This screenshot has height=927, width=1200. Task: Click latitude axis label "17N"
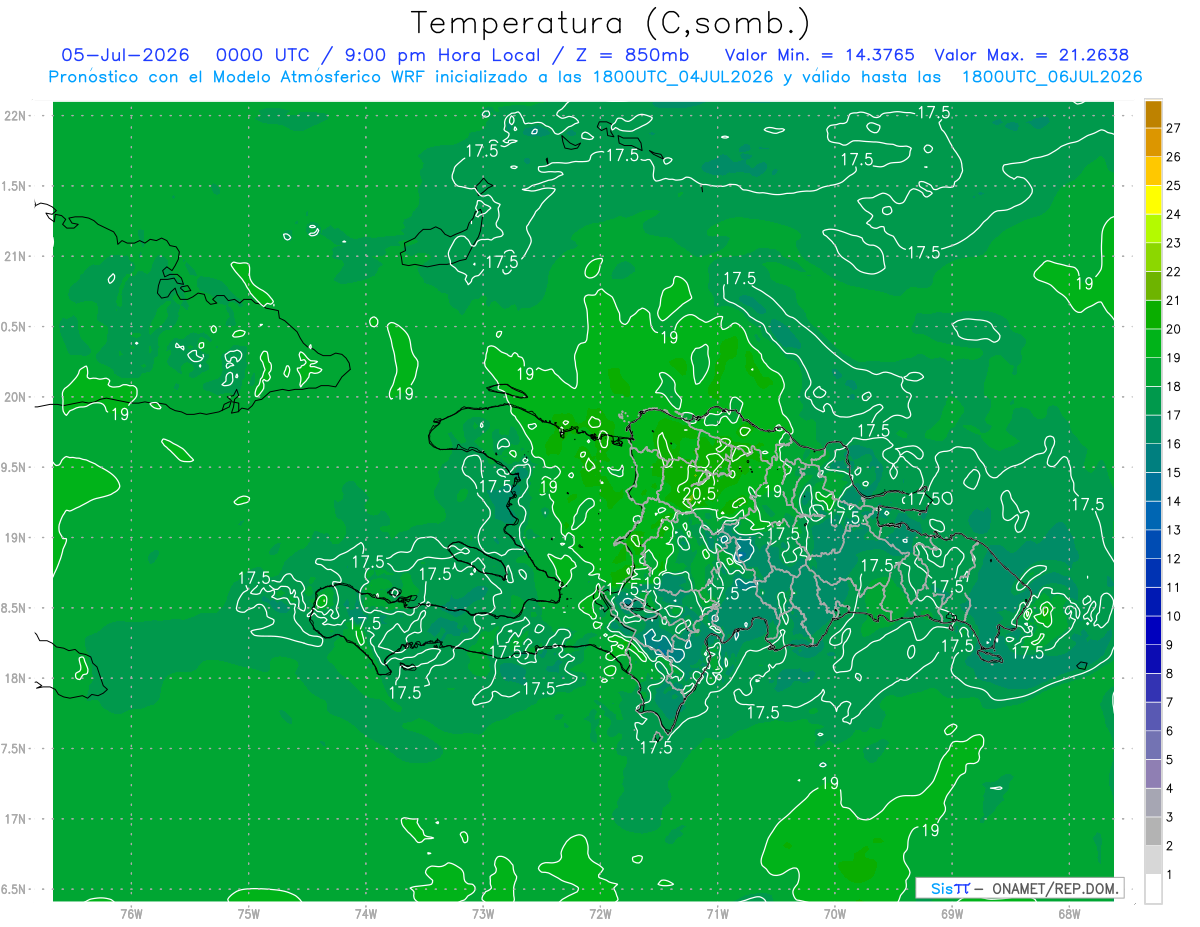[x=15, y=819]
